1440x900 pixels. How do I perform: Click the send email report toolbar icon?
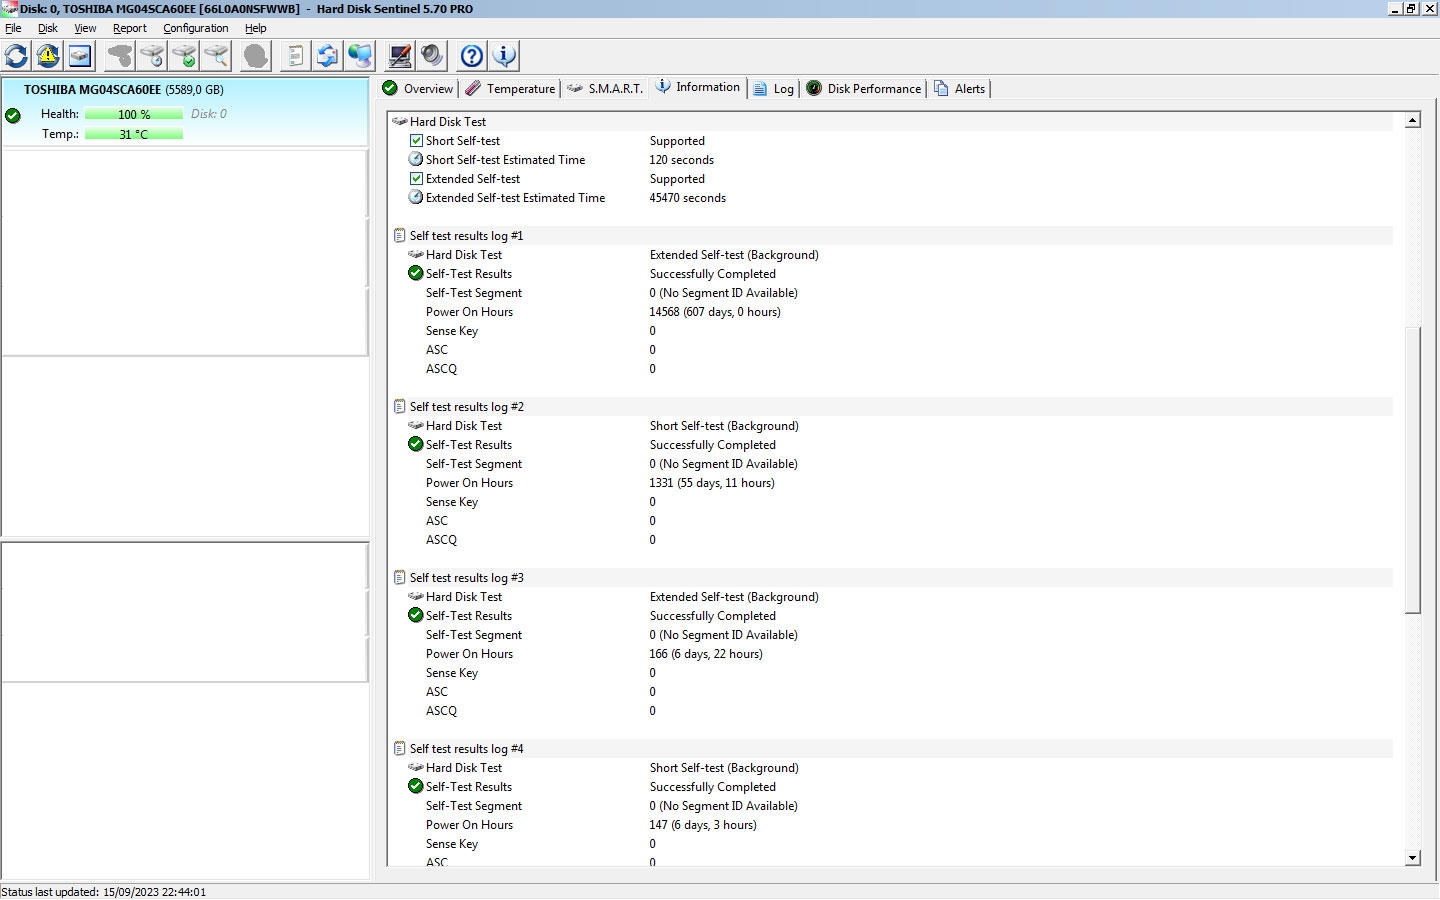327,56
